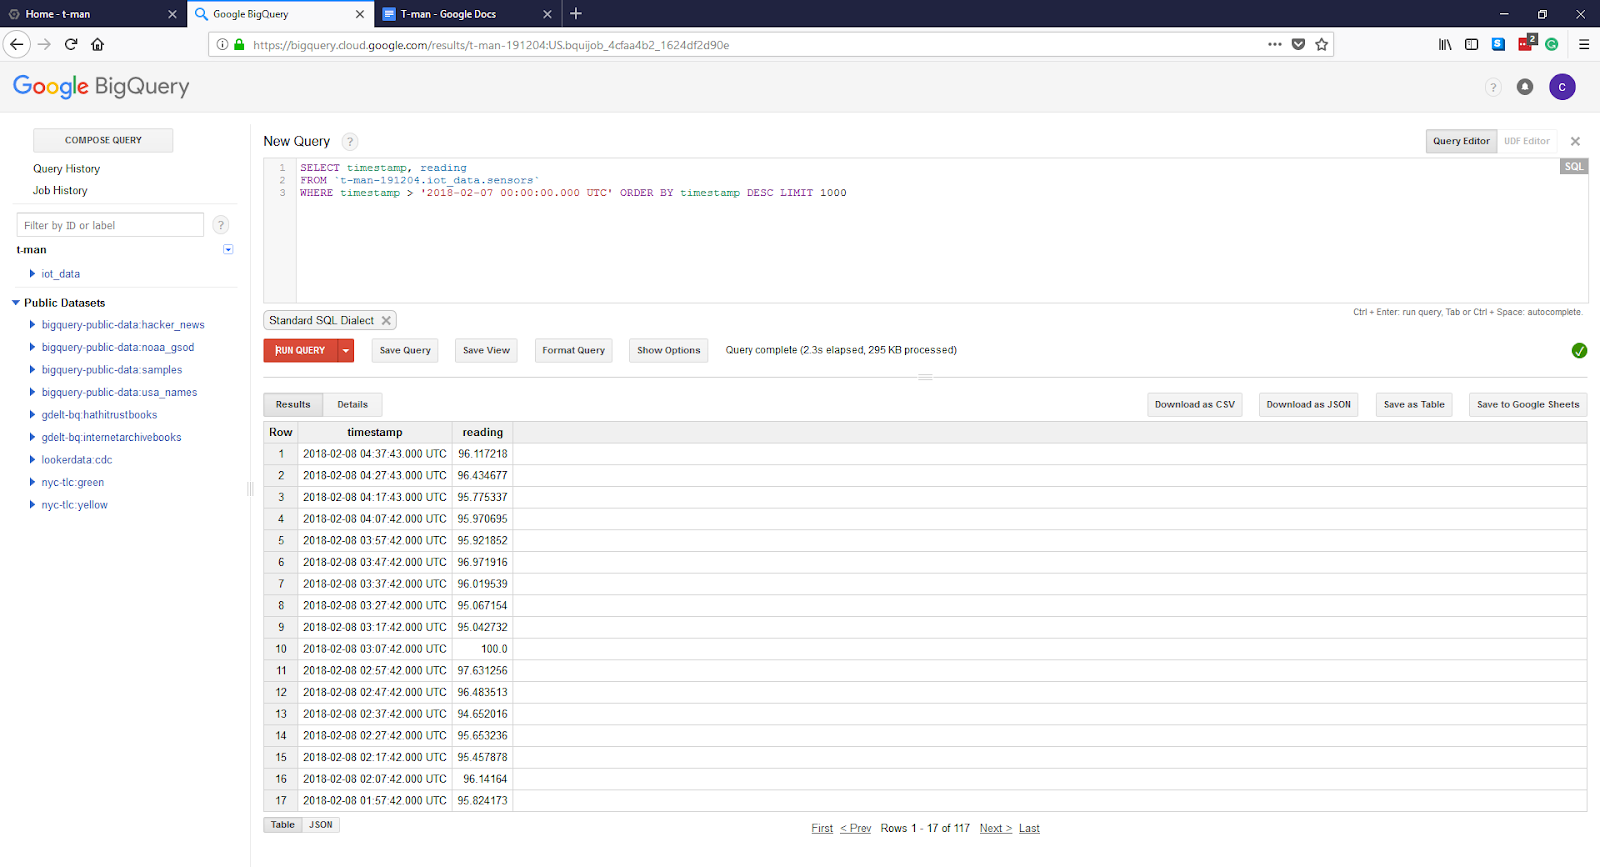Image resolution: width=1600 pixels, height=867 pixels.
Task: Expand bigquery-public-data:hacker_news dataset
Action: [x=32, y=325]
